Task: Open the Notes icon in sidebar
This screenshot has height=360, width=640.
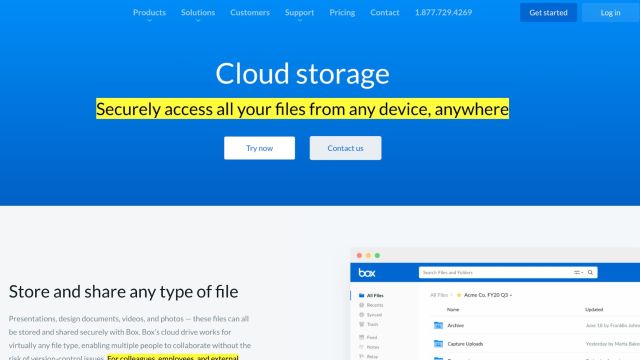Action: (x=361, y=347)
